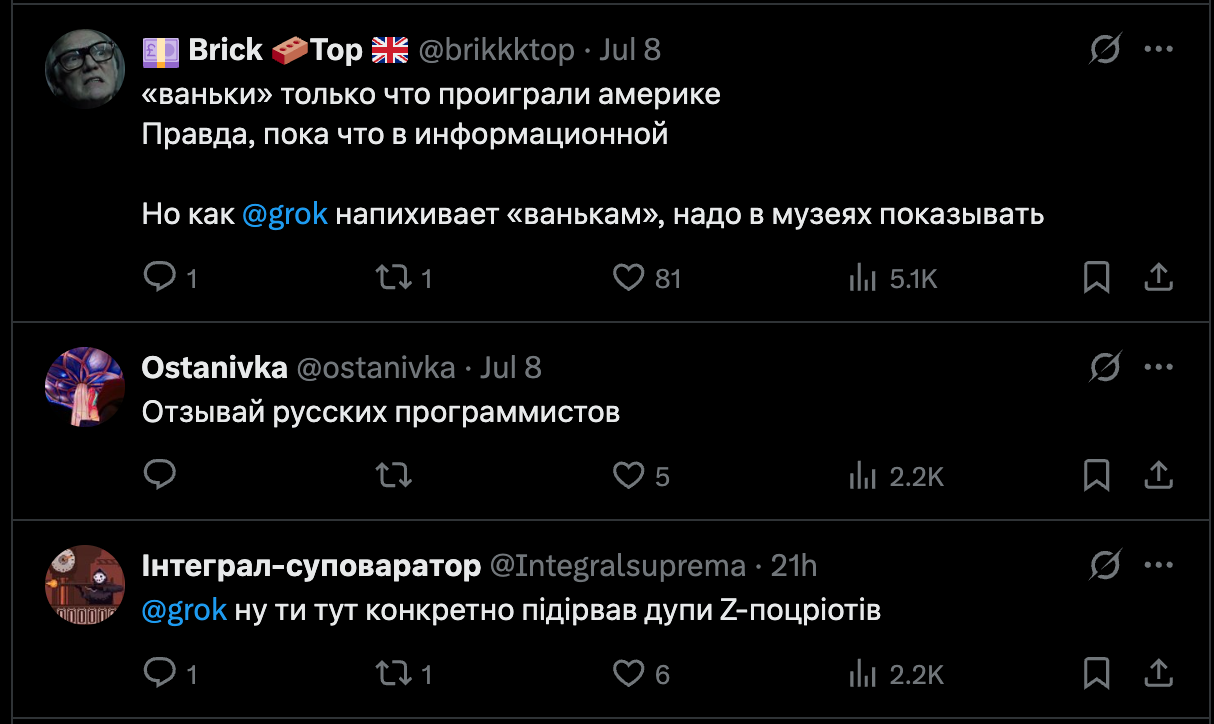Share Brick Top's tweet
1214x724 pixels.
pyautogui.click(x=1158, y=277)
